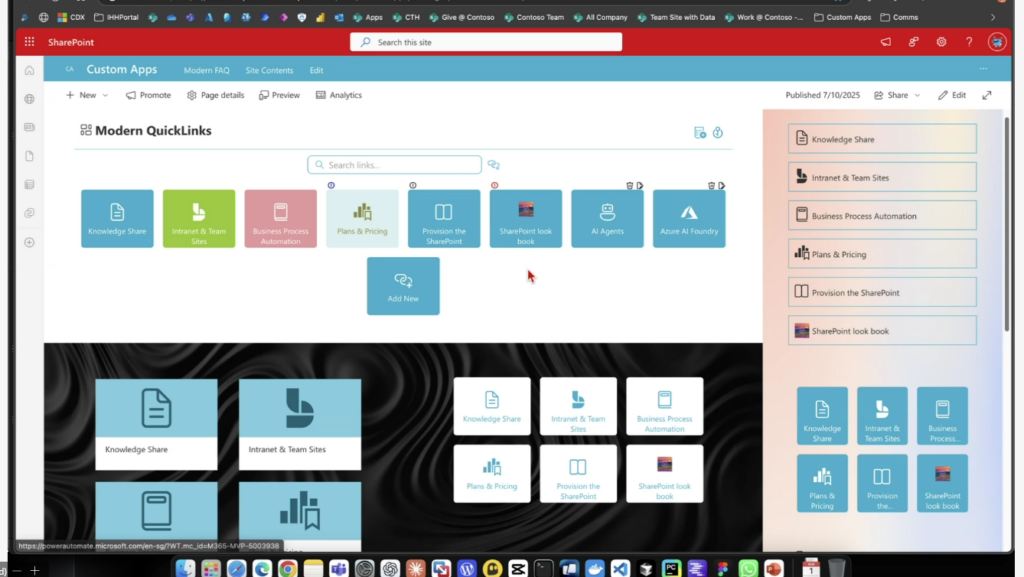Click the Add New tile
This screenshot has width=1024, height=577.
[x=403, y=286]
